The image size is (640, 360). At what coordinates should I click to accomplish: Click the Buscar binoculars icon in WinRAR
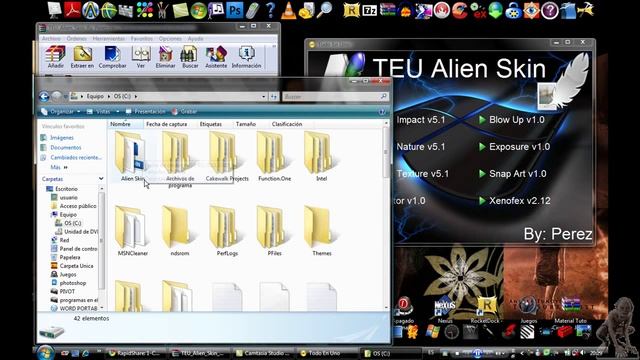190,57
